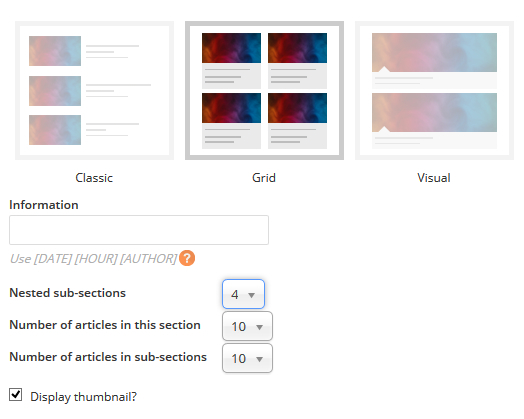Click the Display thumbnail? label
The height and width of the screenshot is (419, 524).
pyautogui.click(x=84, y=397)
